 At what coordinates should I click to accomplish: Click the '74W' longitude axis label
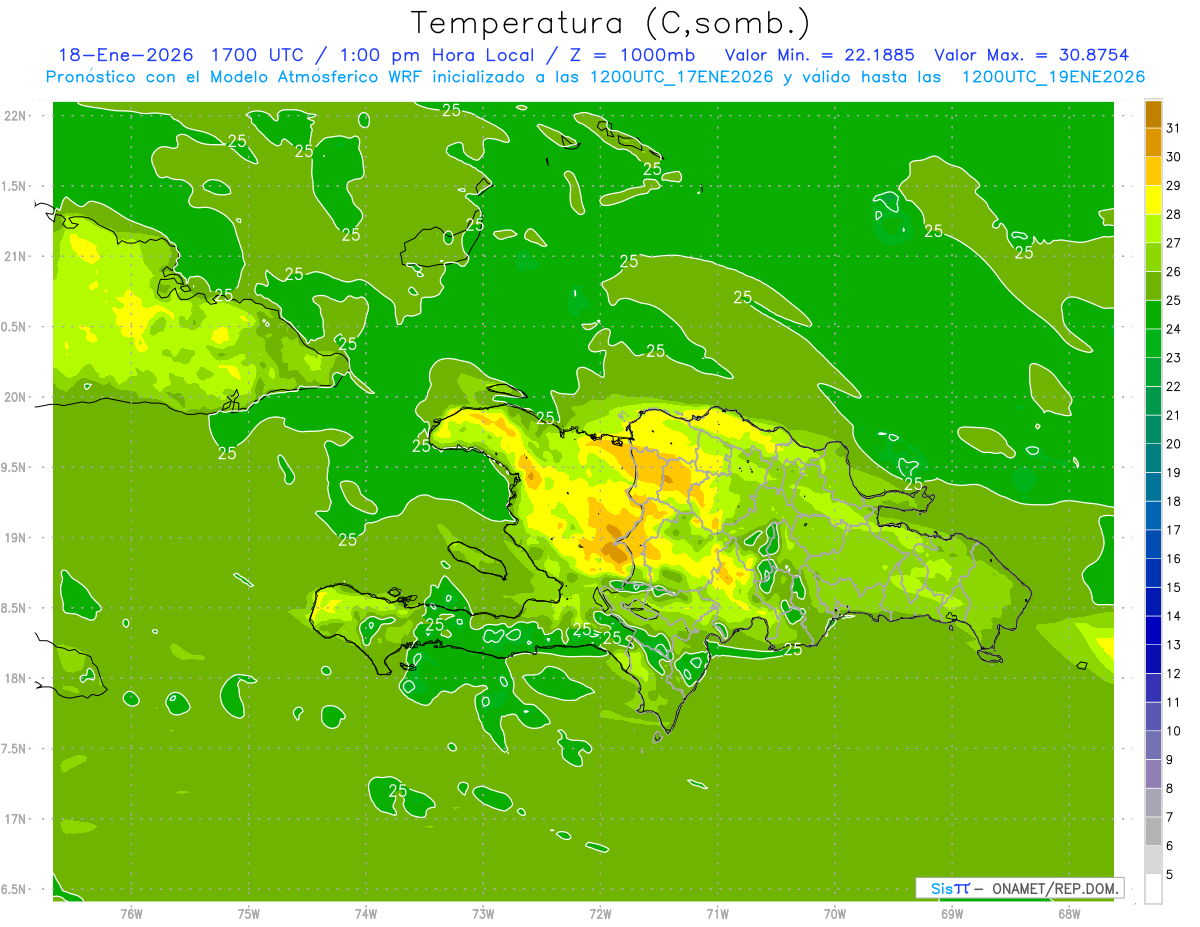[x=366, y=914]
